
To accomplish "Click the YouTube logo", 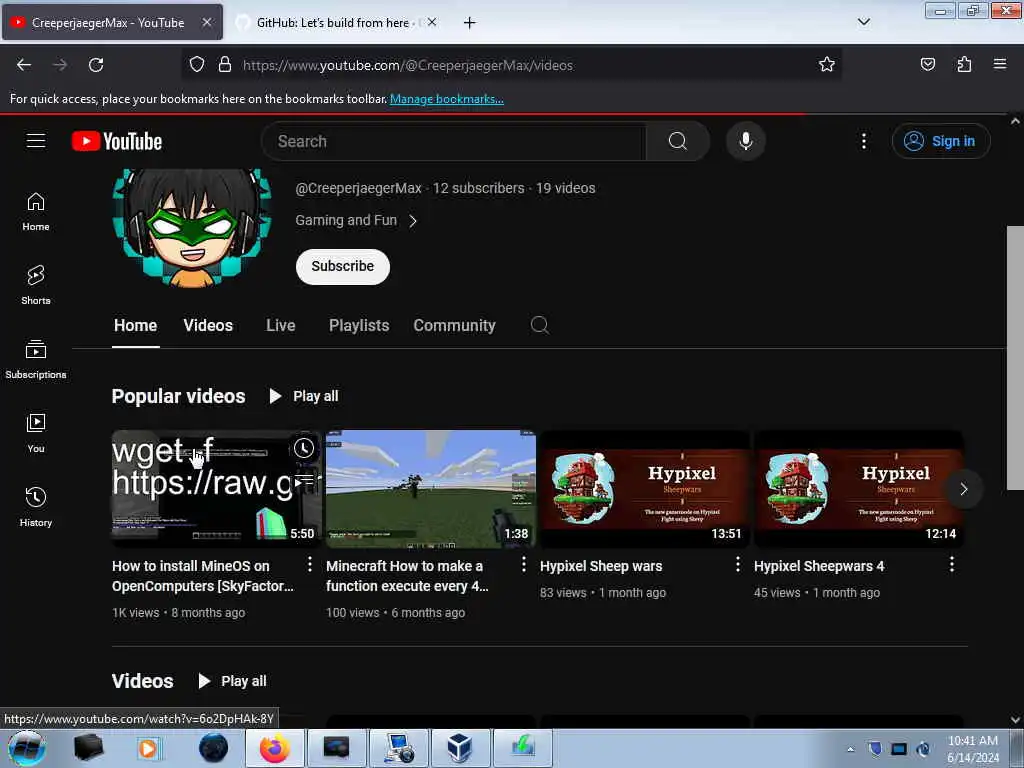I will tap(117, 141).
